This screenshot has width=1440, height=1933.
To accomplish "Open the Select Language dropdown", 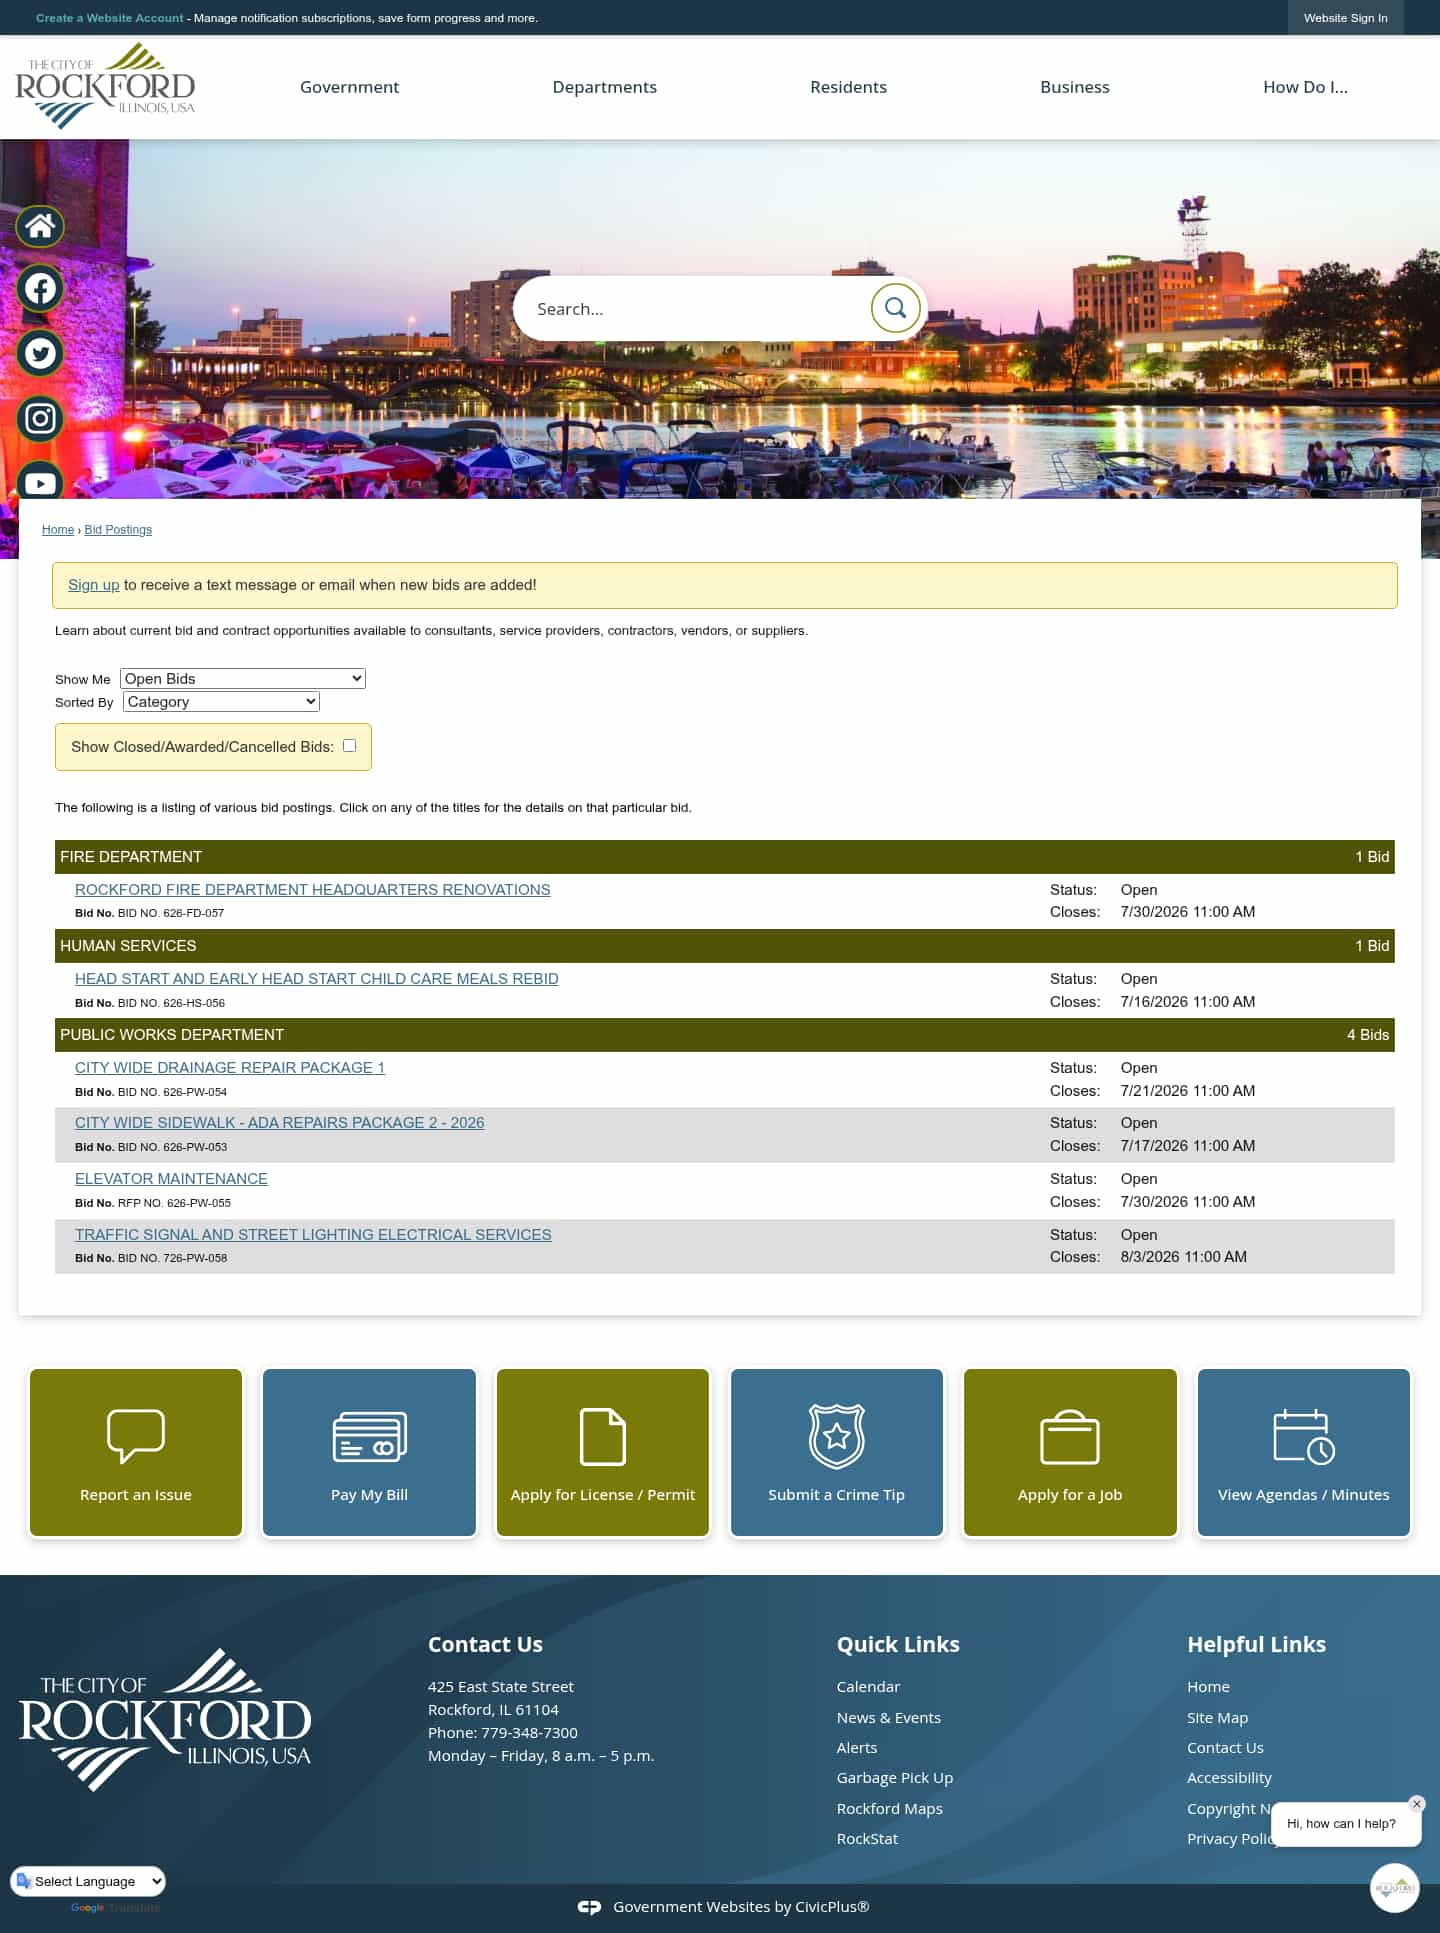I will (x=88, y=1881).
